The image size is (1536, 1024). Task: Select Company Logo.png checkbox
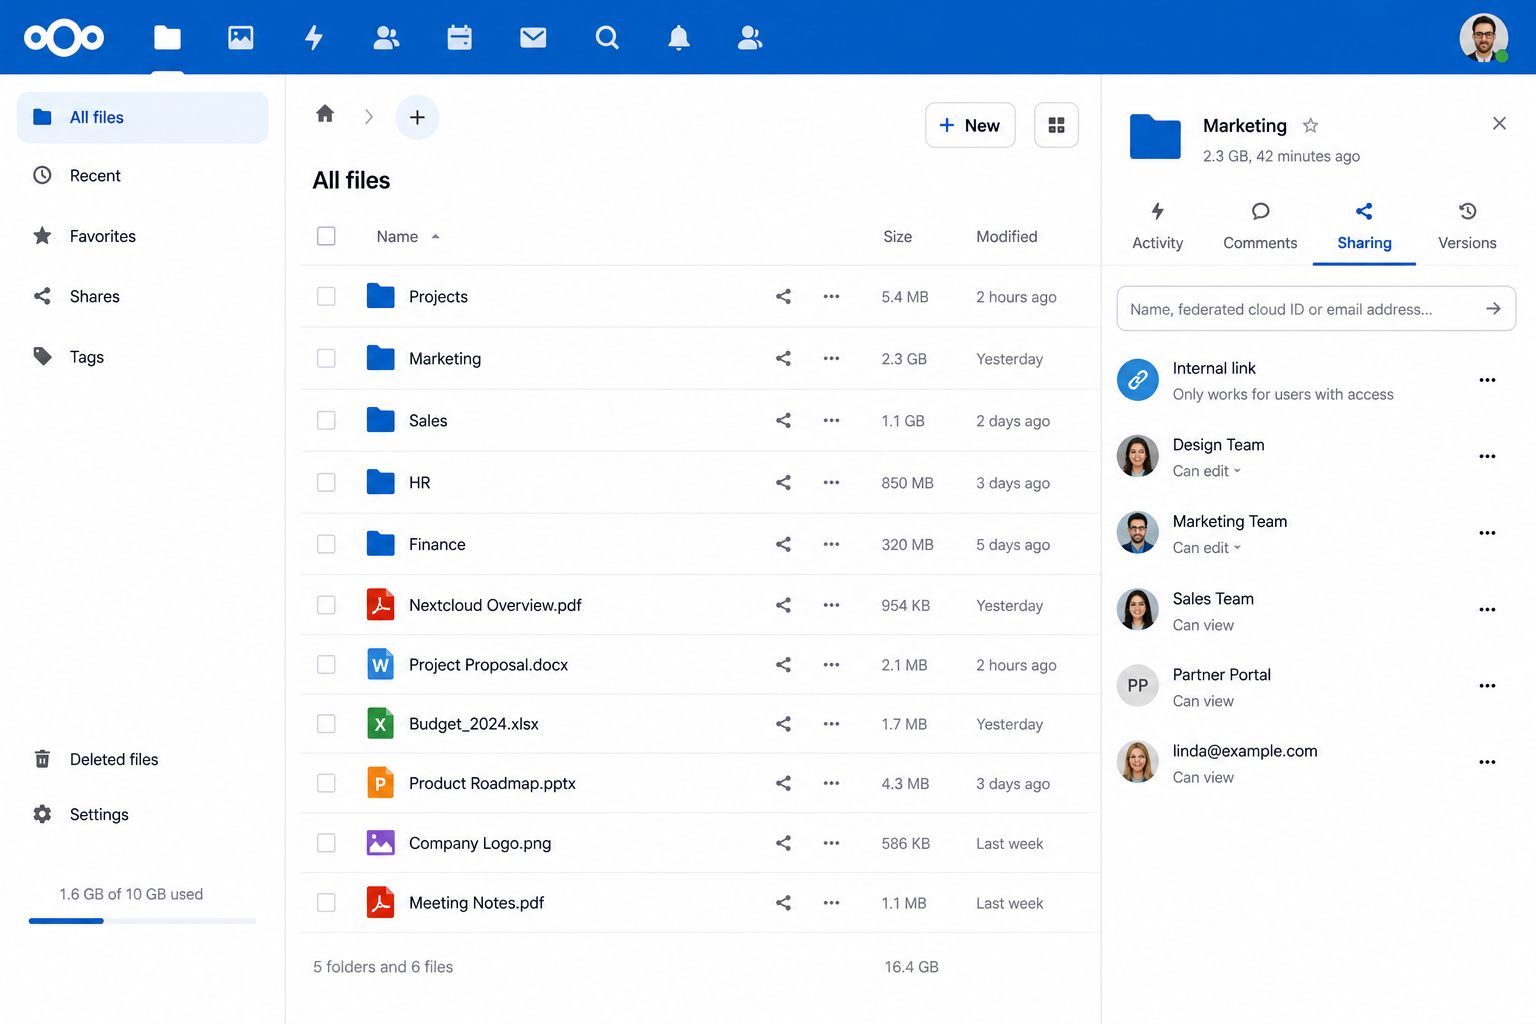(326, 843)
